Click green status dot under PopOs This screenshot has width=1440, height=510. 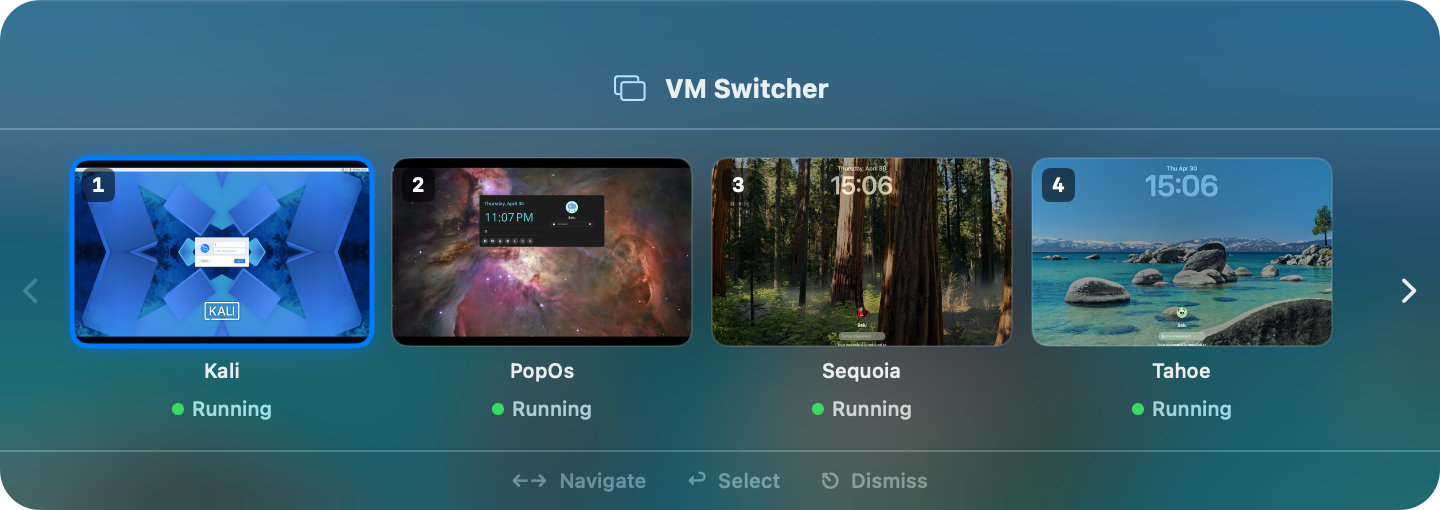coord(498,409)
